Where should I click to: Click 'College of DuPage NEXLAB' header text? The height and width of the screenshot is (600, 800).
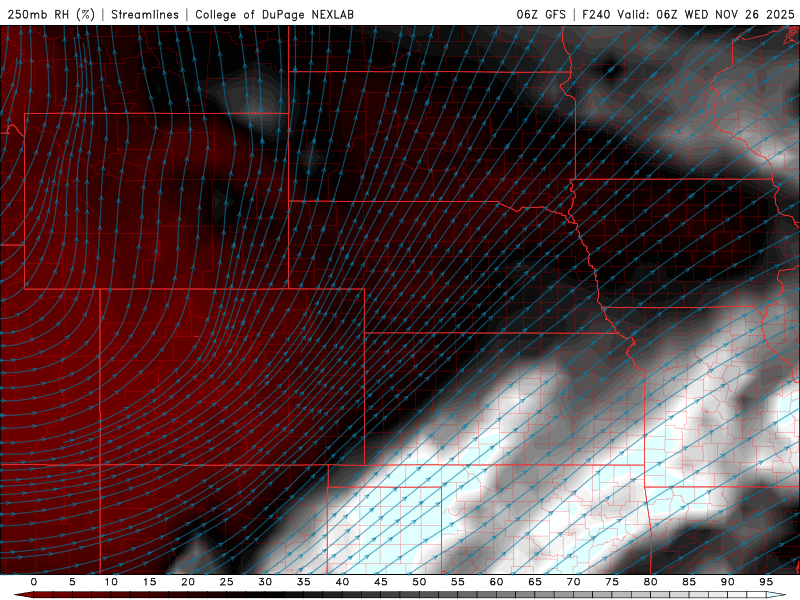pos(274,14)
